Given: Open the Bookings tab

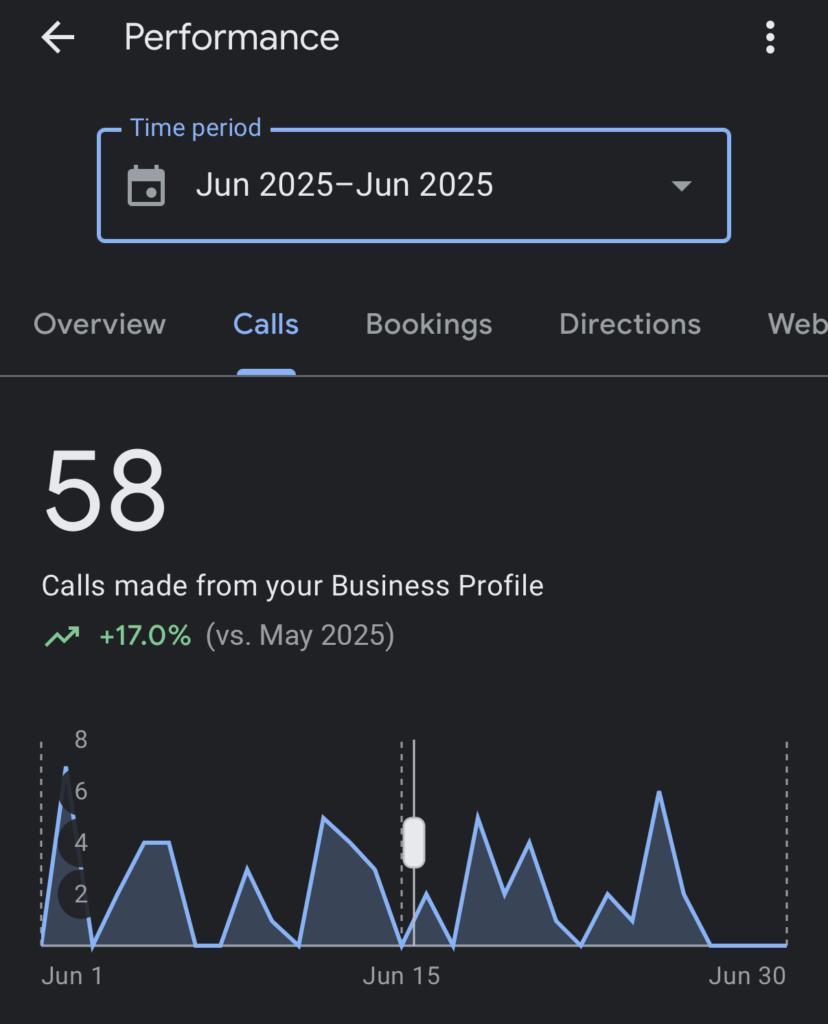Looking at the screenshot, I should (428, 325).
